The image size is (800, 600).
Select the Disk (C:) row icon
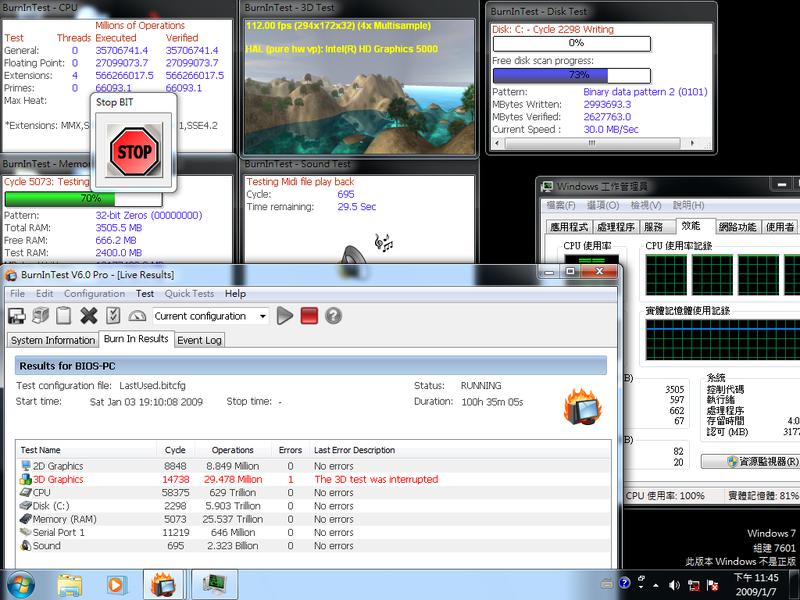pos(26,506)
